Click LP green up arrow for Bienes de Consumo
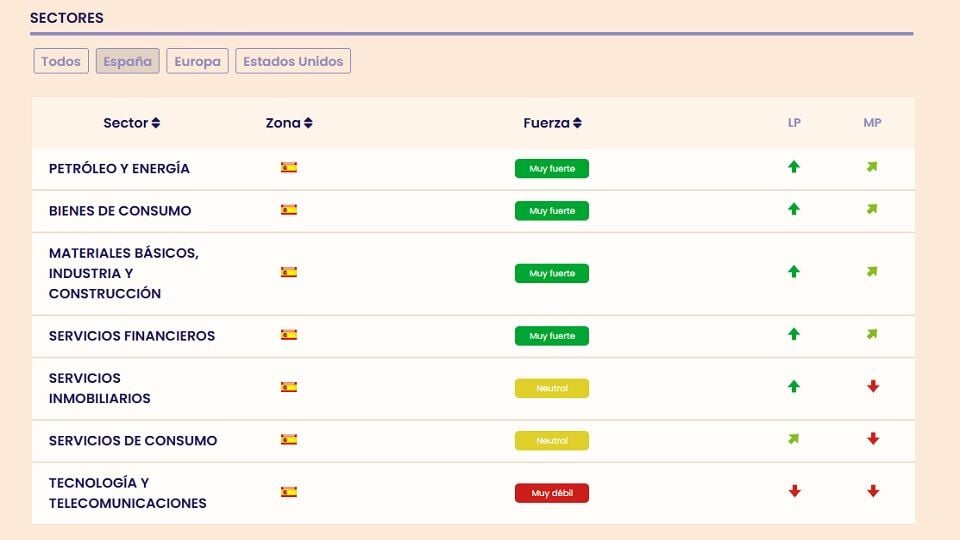Viewport: 960px width, 540px height. [794, 209]
